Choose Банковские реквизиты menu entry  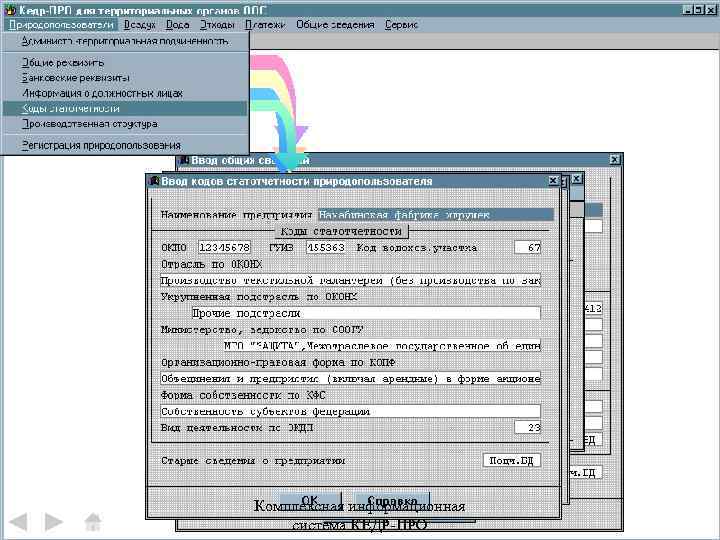(x=125, y=78)
